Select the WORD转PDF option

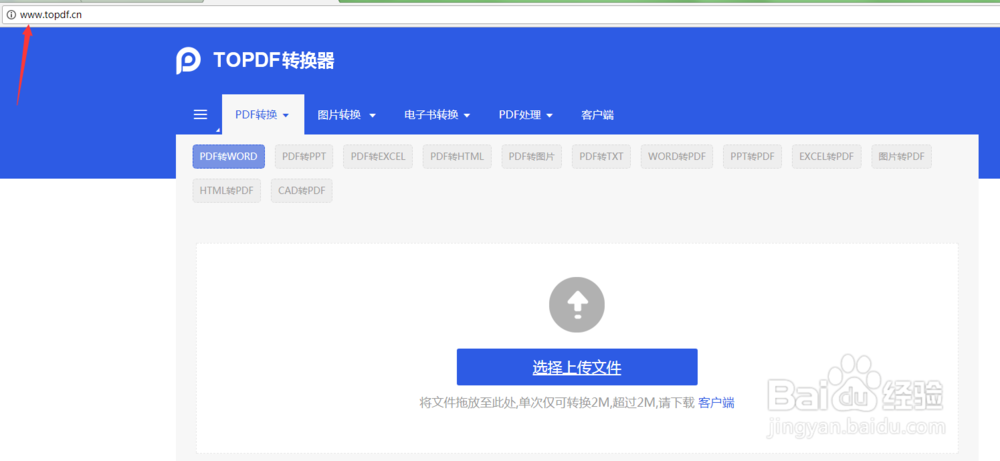tap(677, 156)
